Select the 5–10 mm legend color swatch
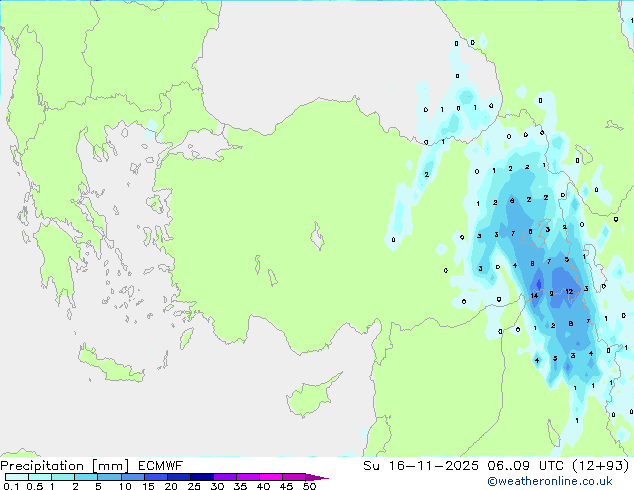 coord(109,477)
